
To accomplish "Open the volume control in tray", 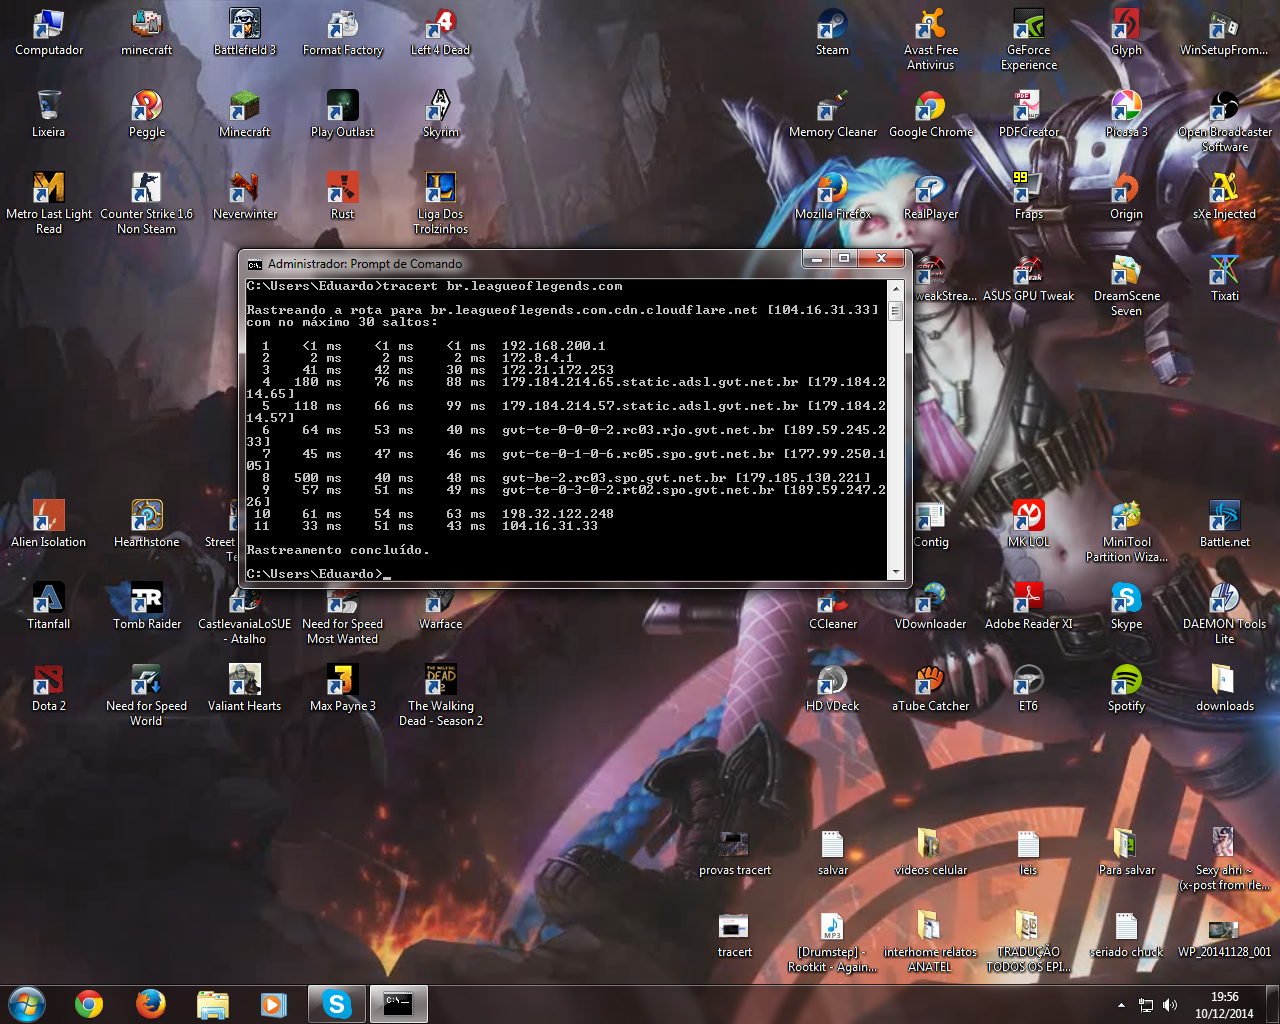I will [1169, 1005].
